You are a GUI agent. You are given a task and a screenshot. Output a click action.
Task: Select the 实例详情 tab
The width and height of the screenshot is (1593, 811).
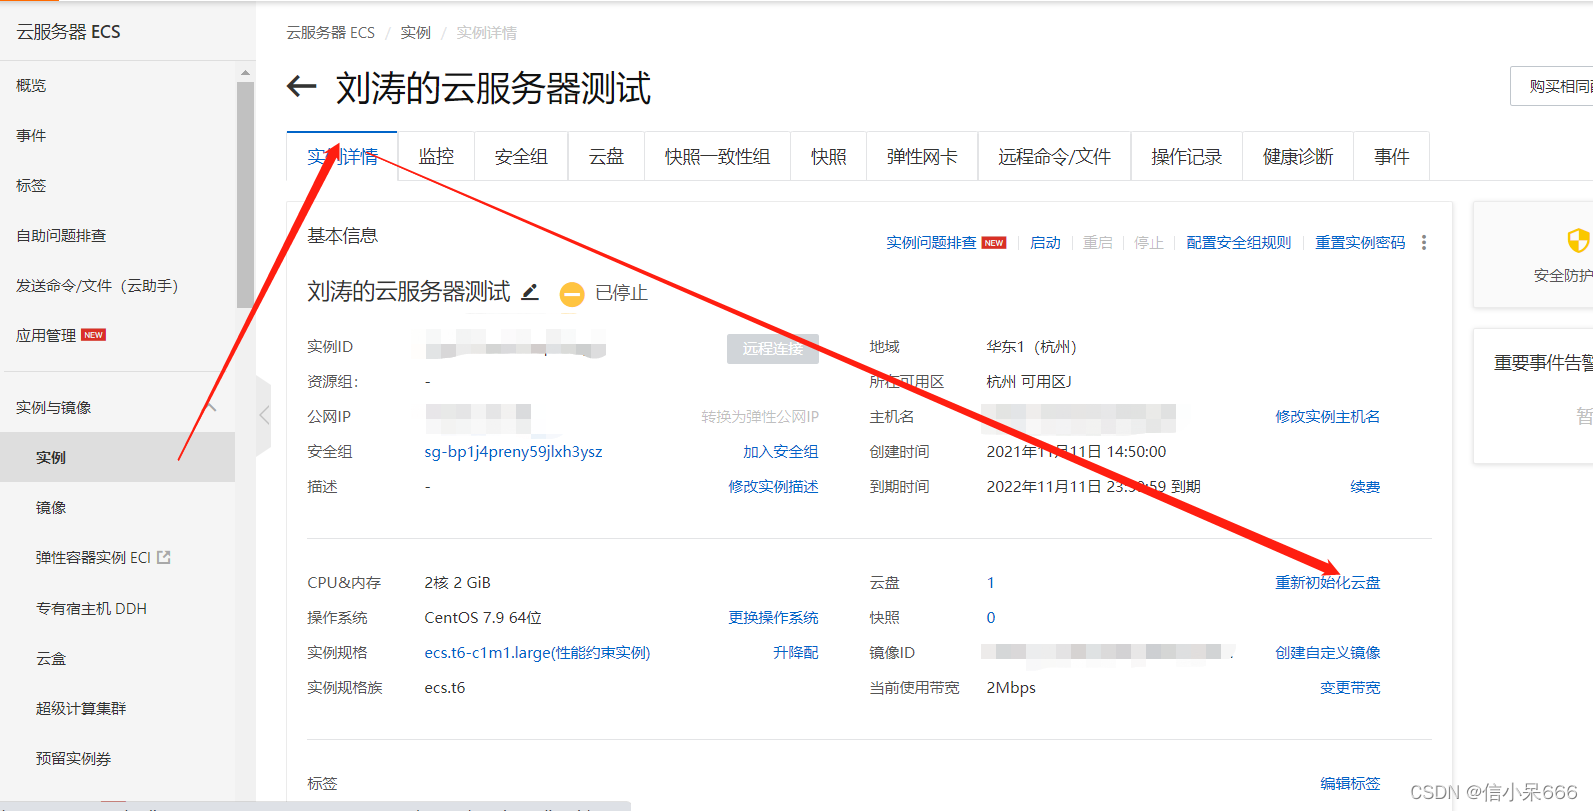(342, 156)
